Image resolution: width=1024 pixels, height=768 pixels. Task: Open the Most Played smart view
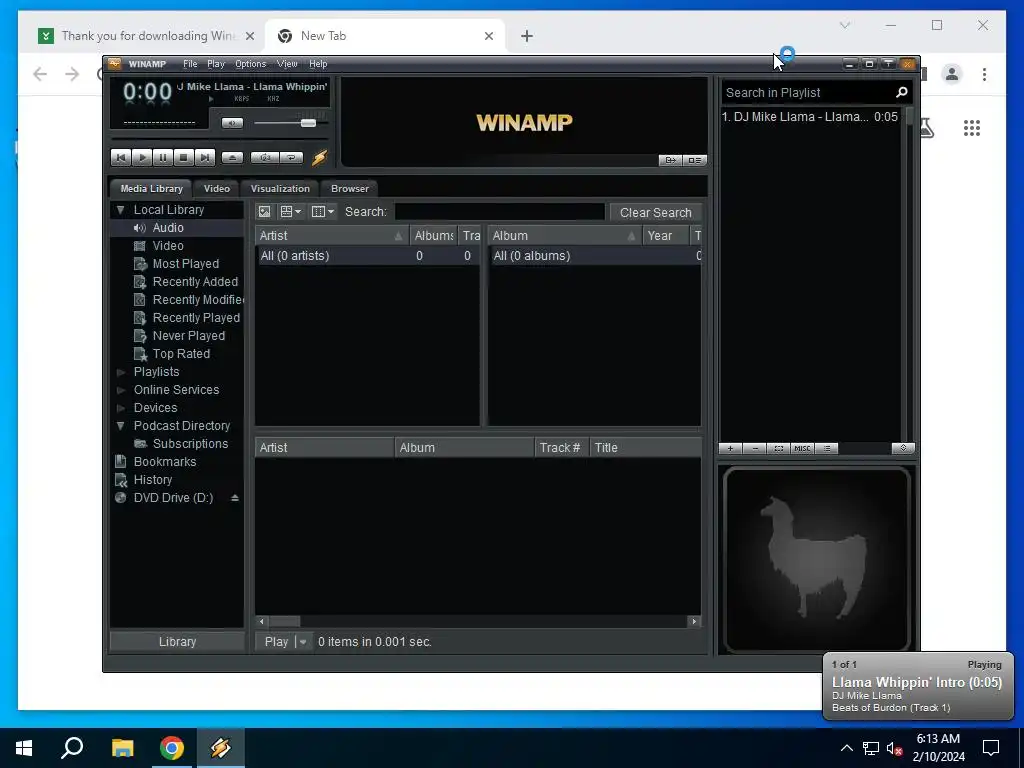click(x=185, y=264)
